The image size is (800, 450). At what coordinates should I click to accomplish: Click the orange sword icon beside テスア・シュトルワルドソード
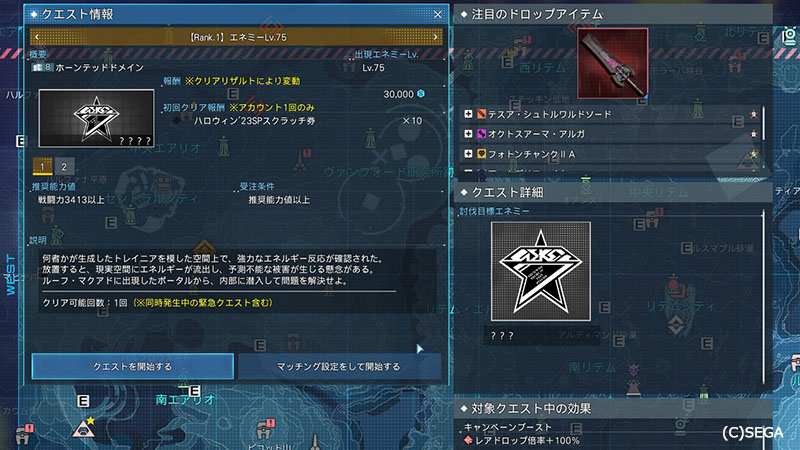pyautogui.click(x=481, y=114)
